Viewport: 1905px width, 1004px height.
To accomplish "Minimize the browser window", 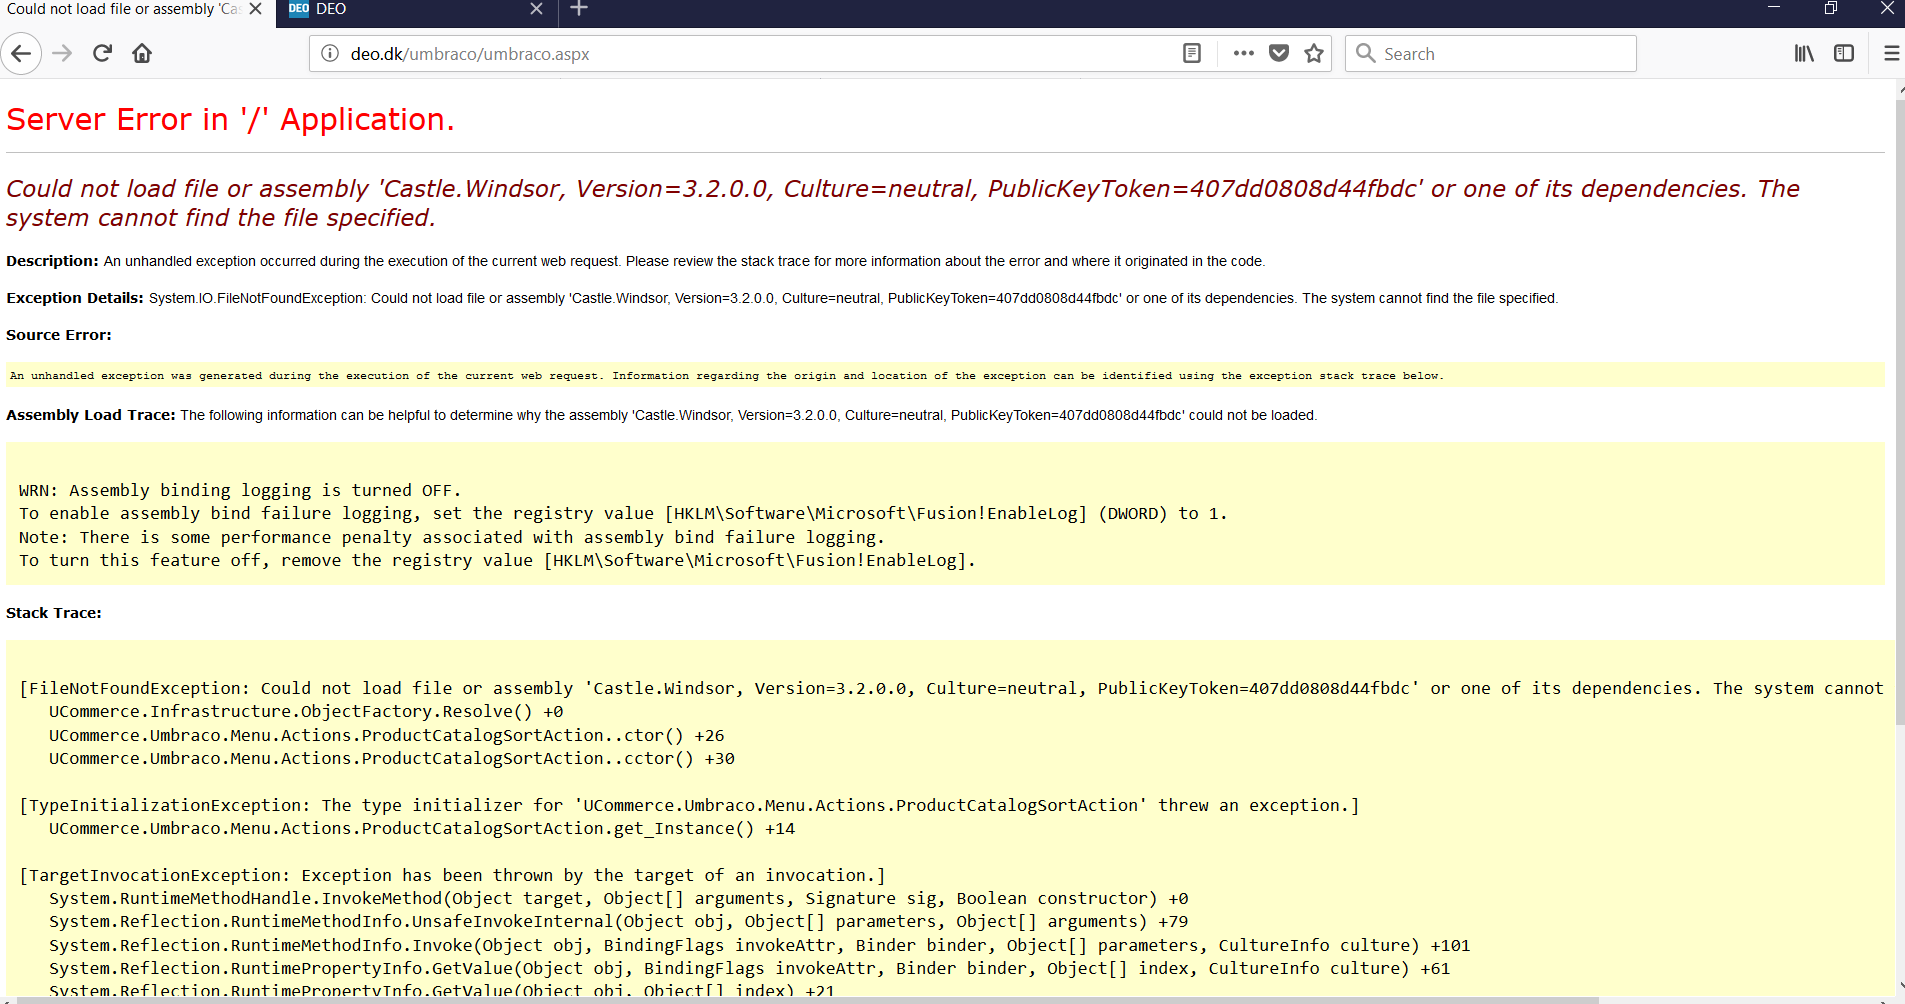I will pos(1774,9).
